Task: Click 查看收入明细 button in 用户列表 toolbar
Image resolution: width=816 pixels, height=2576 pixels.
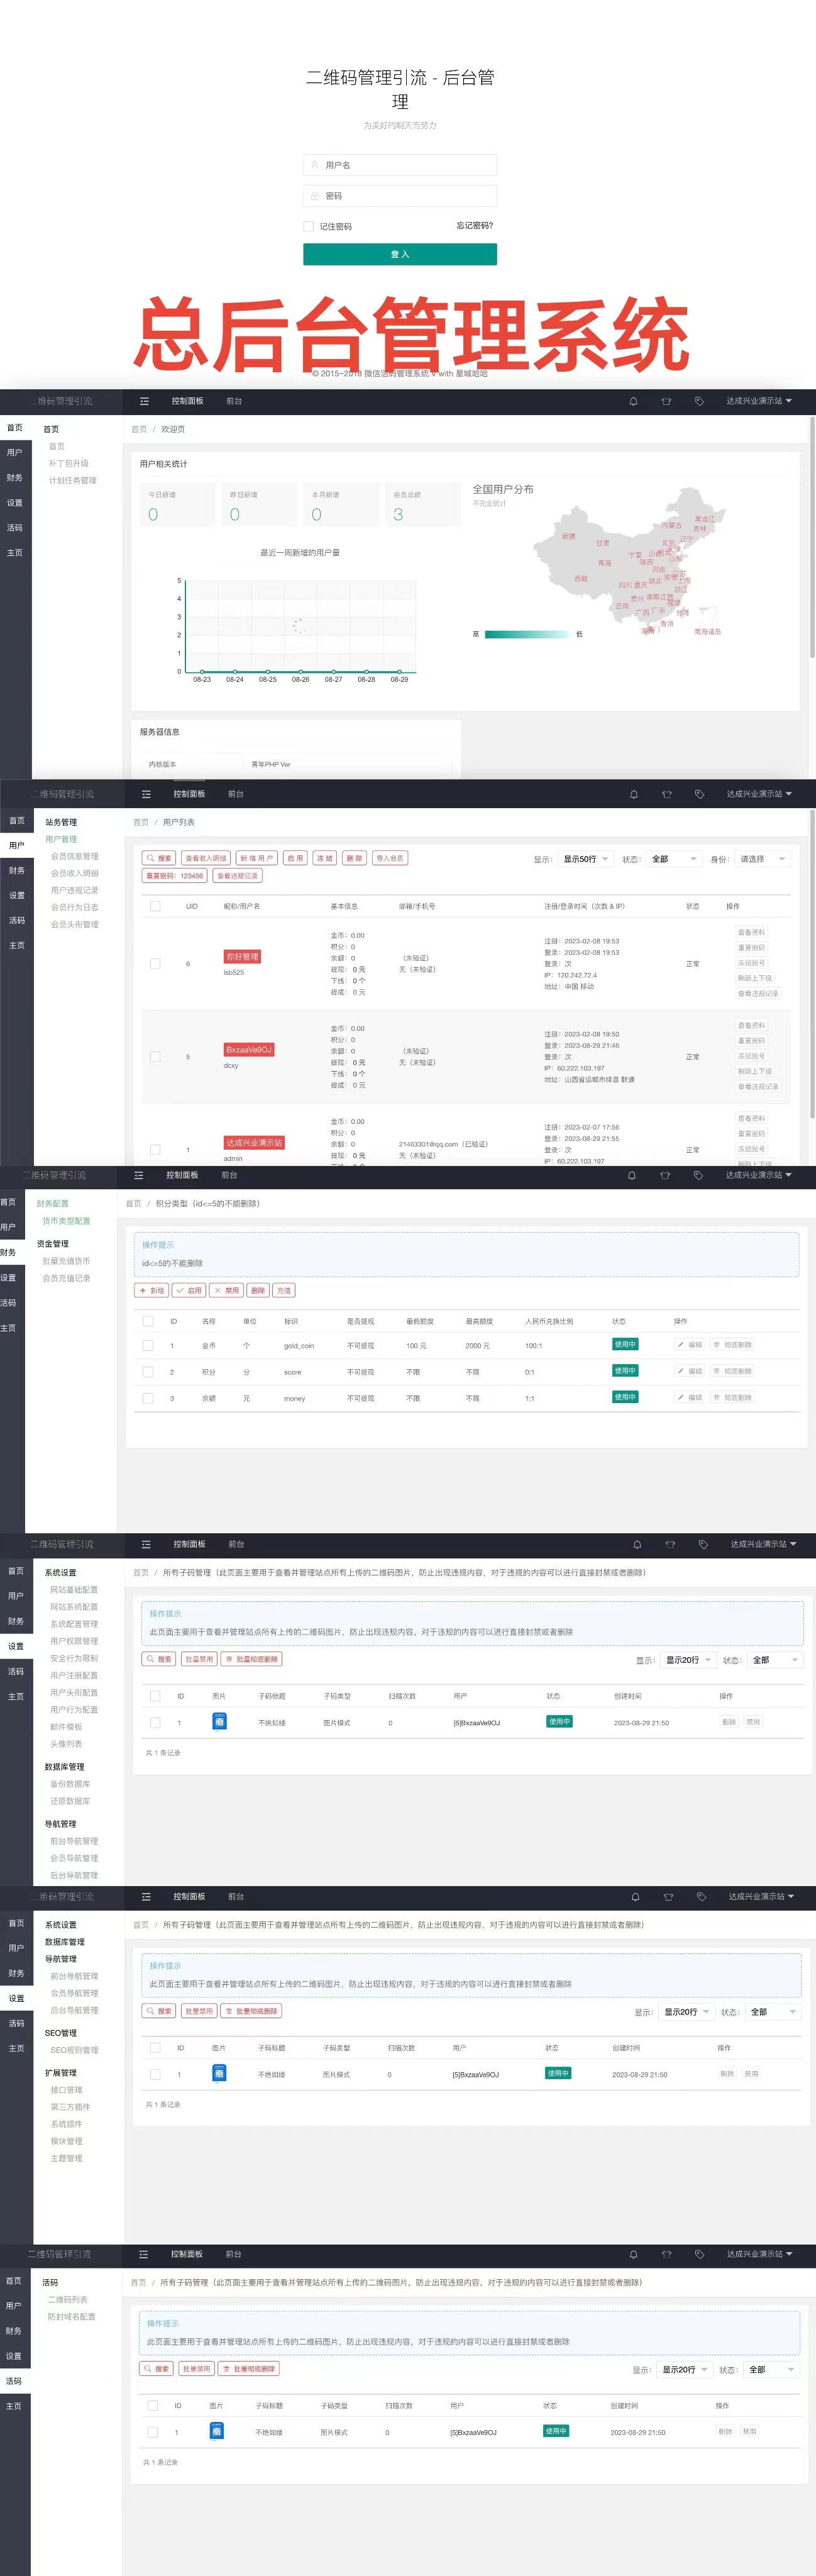Action: tap(206, 858)
